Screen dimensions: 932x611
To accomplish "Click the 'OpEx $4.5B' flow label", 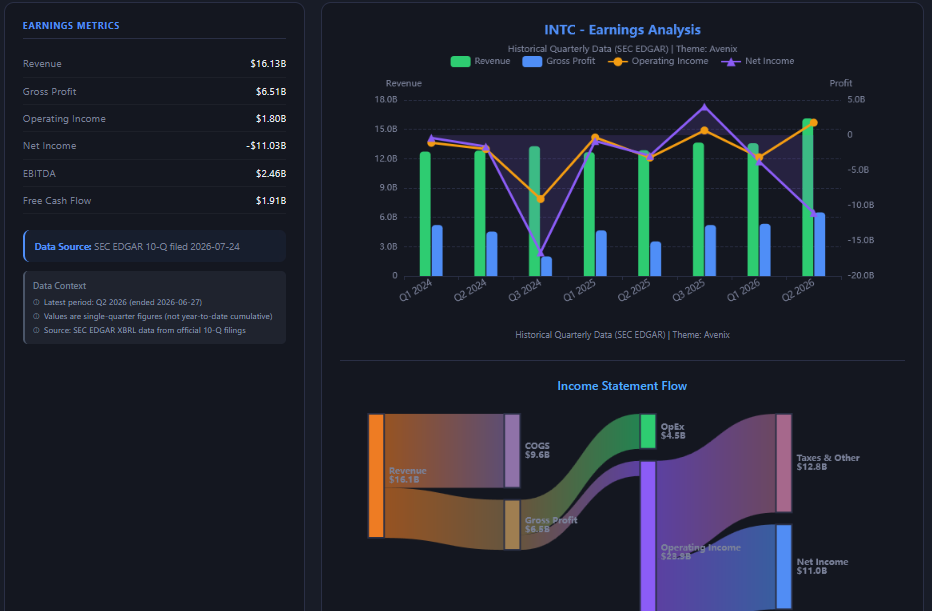I will (x=673, y=432).
